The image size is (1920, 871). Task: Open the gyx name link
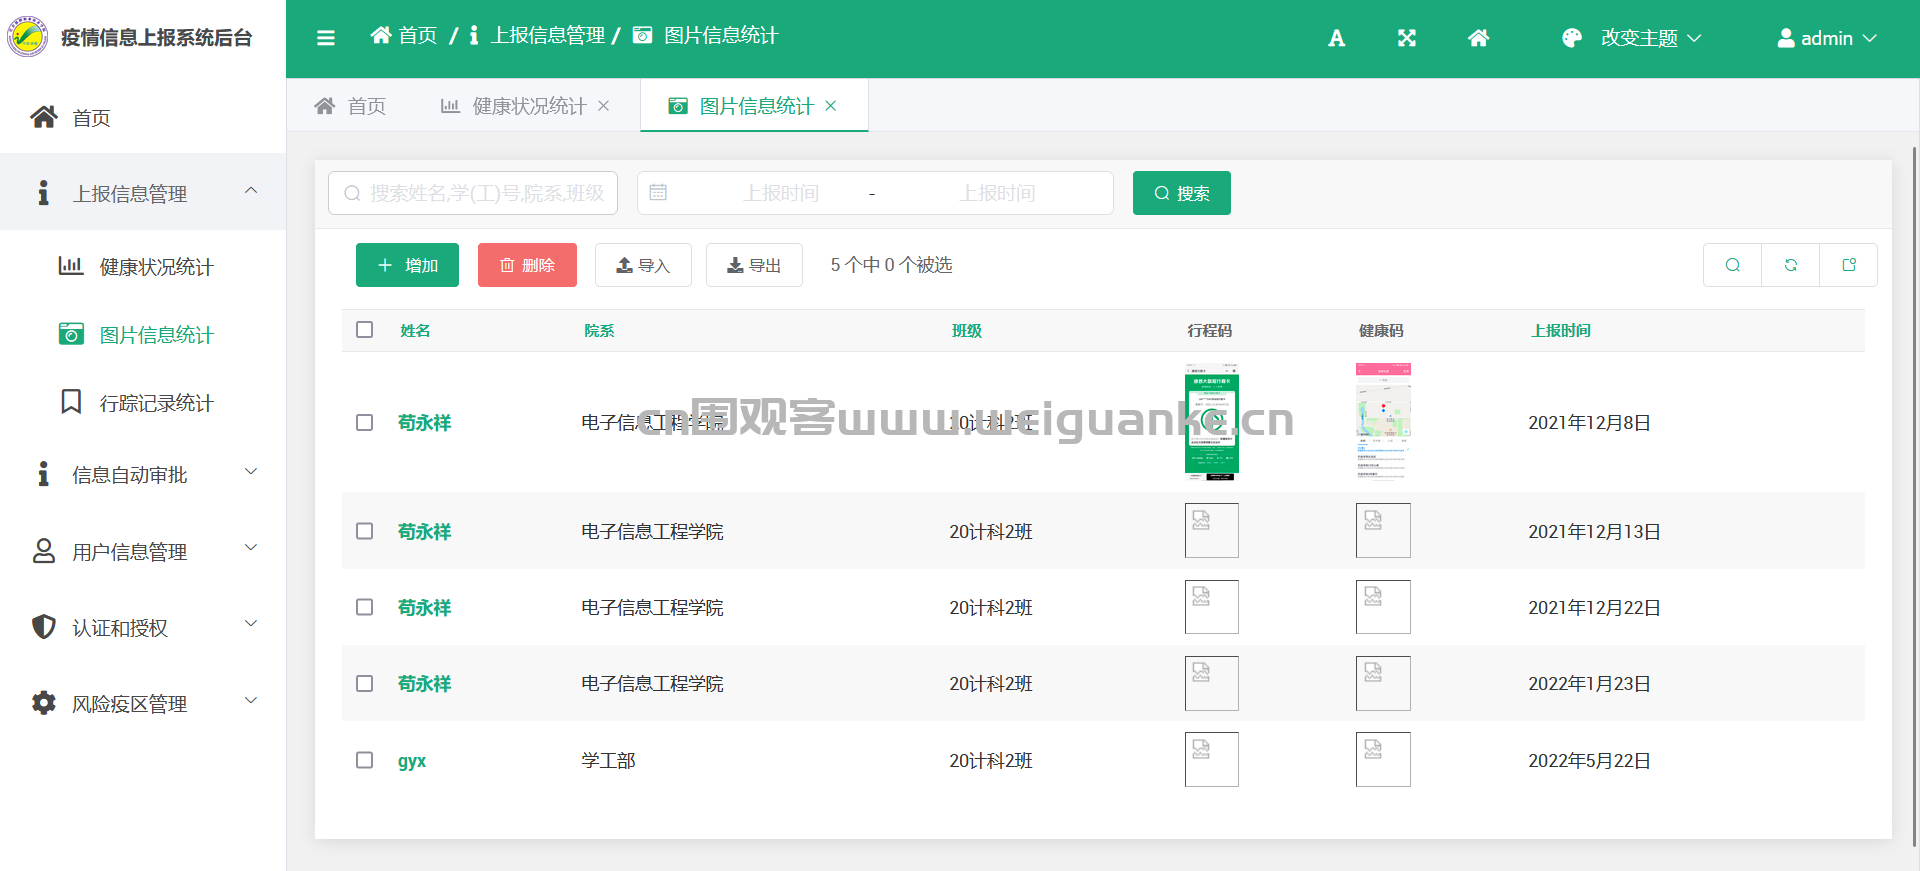tap(412, 760)
